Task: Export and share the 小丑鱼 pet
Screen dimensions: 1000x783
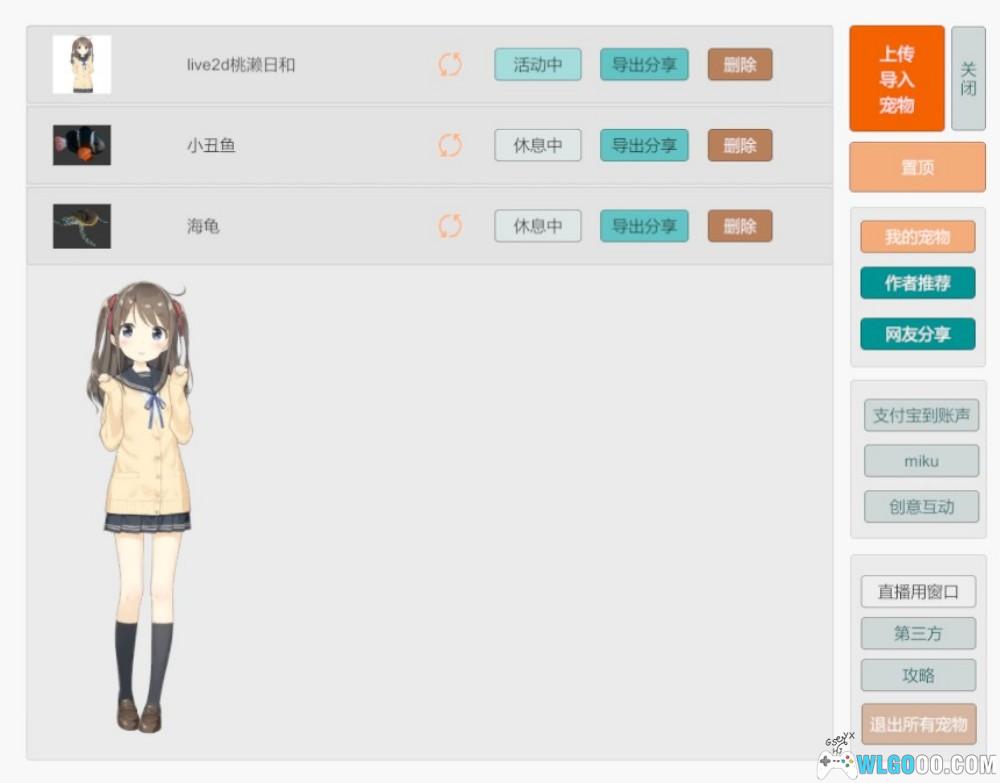Action: [644, 145]
